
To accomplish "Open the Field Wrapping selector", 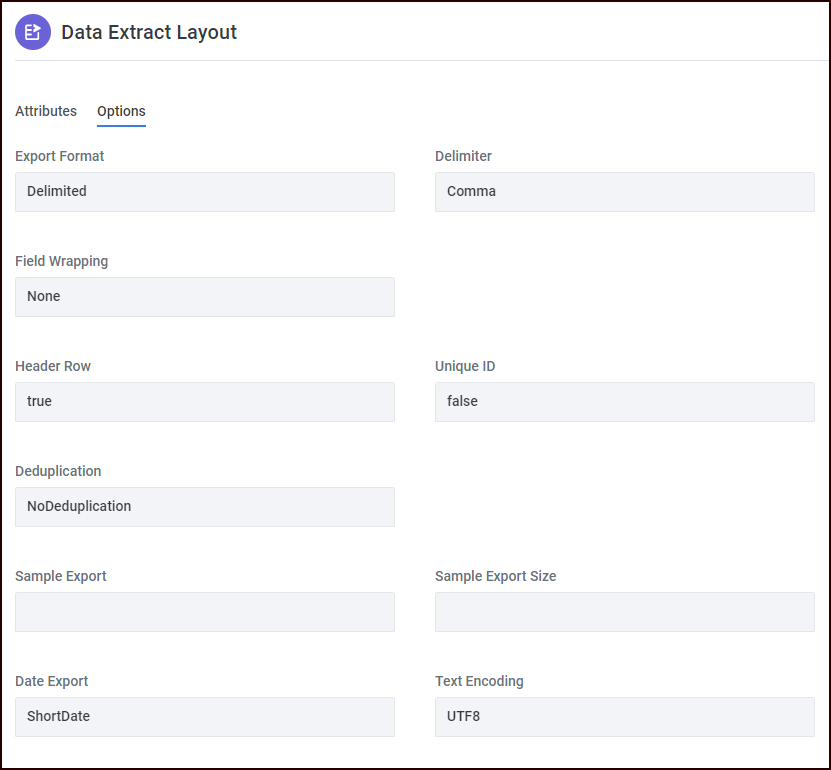I will tap(204, 296).
